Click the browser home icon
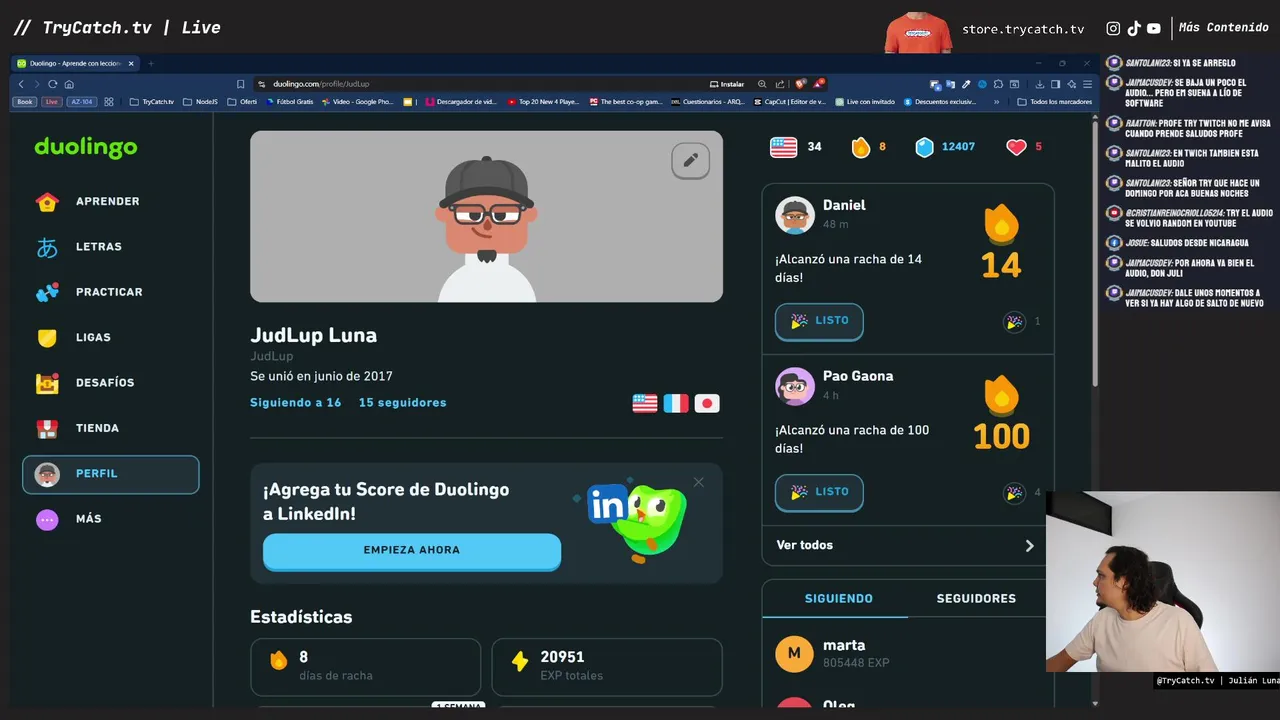This screenshot has height=720, width=1280. [x=69, y=84]
